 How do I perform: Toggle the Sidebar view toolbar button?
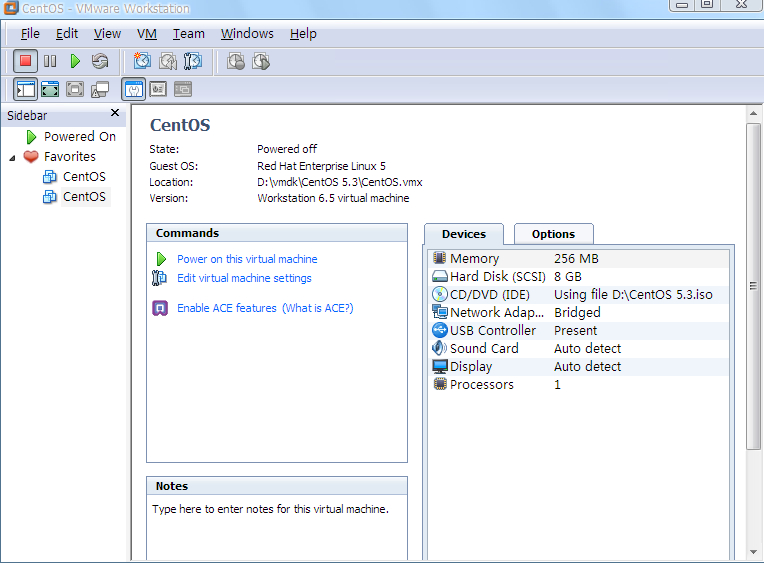point(25,89)
